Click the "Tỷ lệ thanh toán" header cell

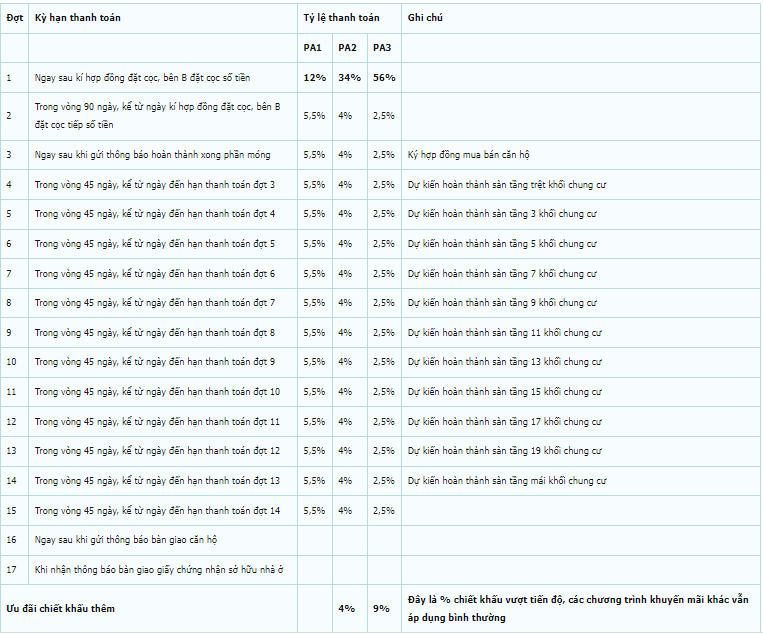tap(341, 18)
